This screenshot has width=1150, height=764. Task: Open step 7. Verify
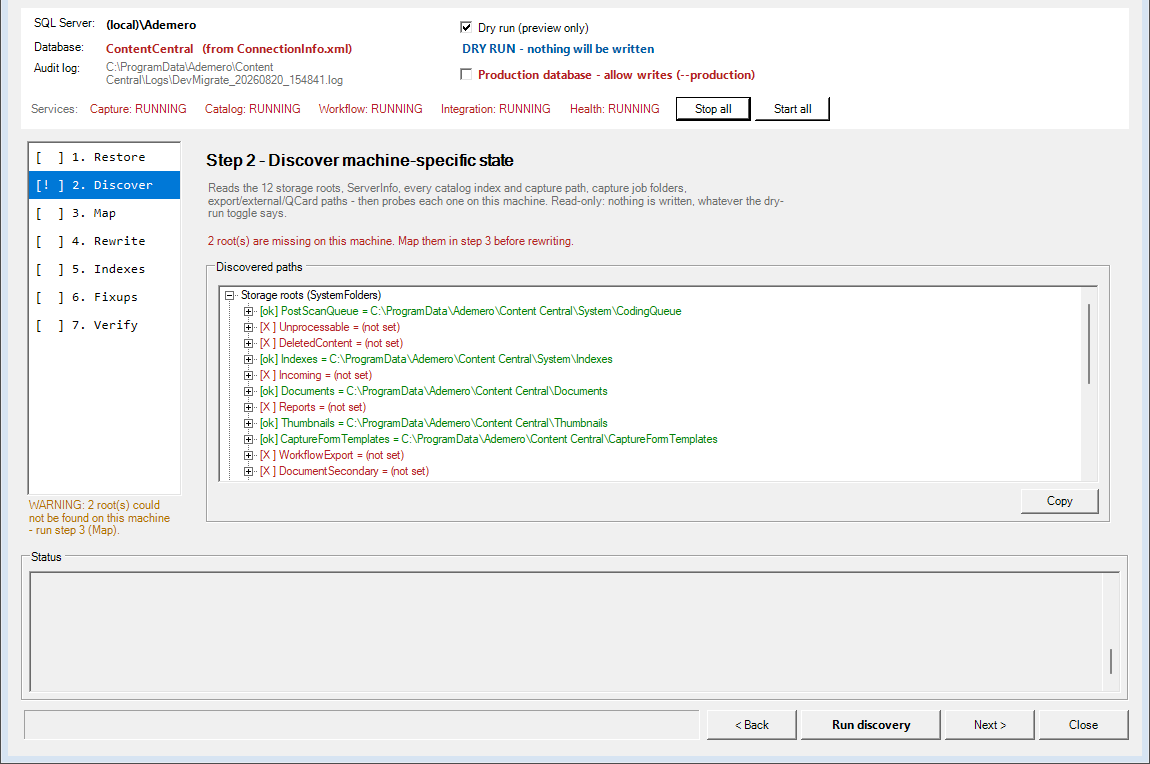(x=104, y=324)
